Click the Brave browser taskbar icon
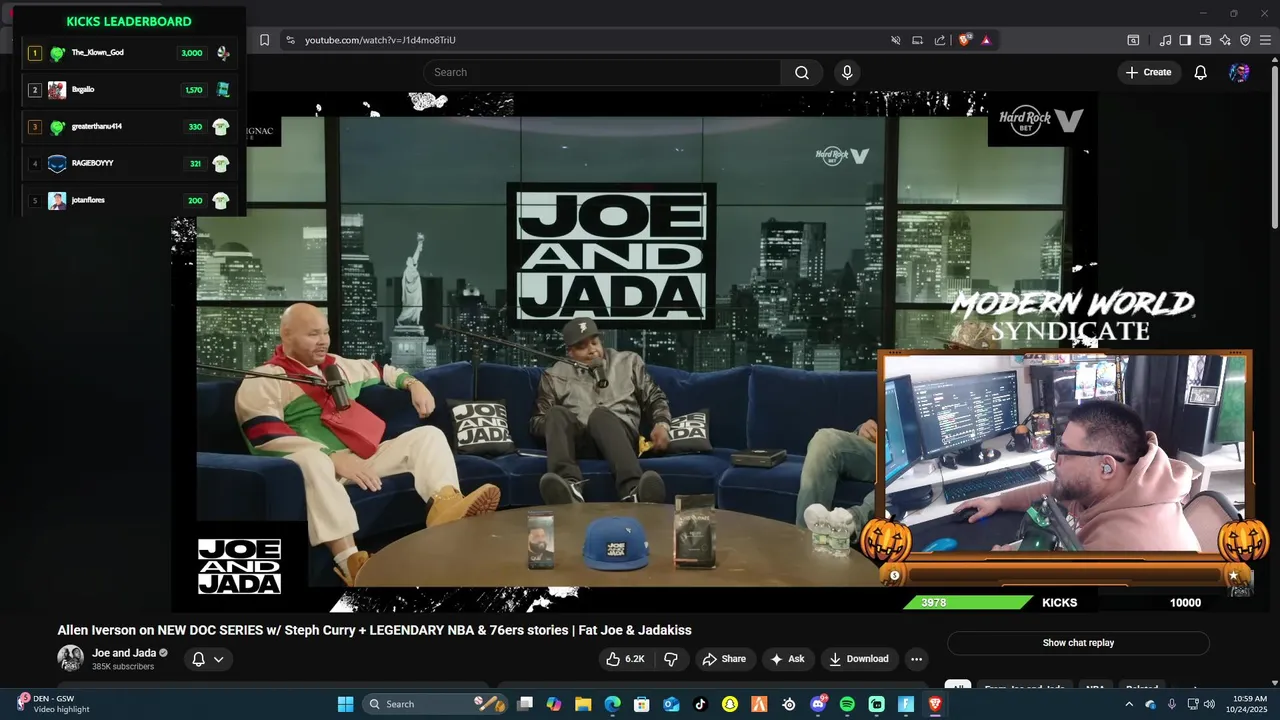Image resolution: width=1280 pixels, height=720 pixels. point(935,704)
